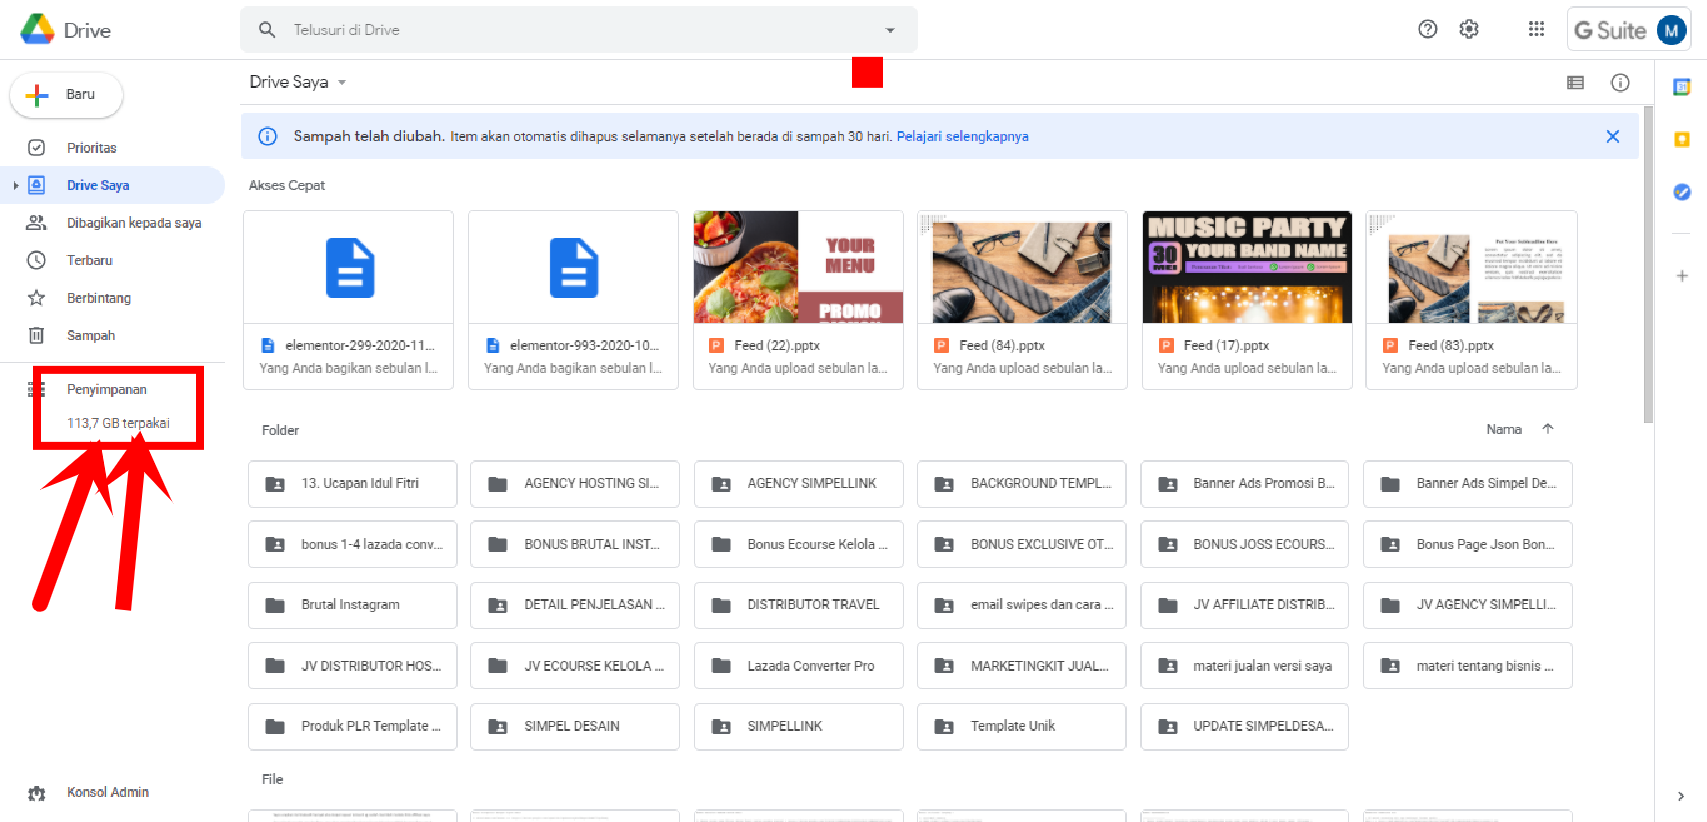Open Konsol Admin
This screenshot has width=1707, height=822.
[108, 792]
